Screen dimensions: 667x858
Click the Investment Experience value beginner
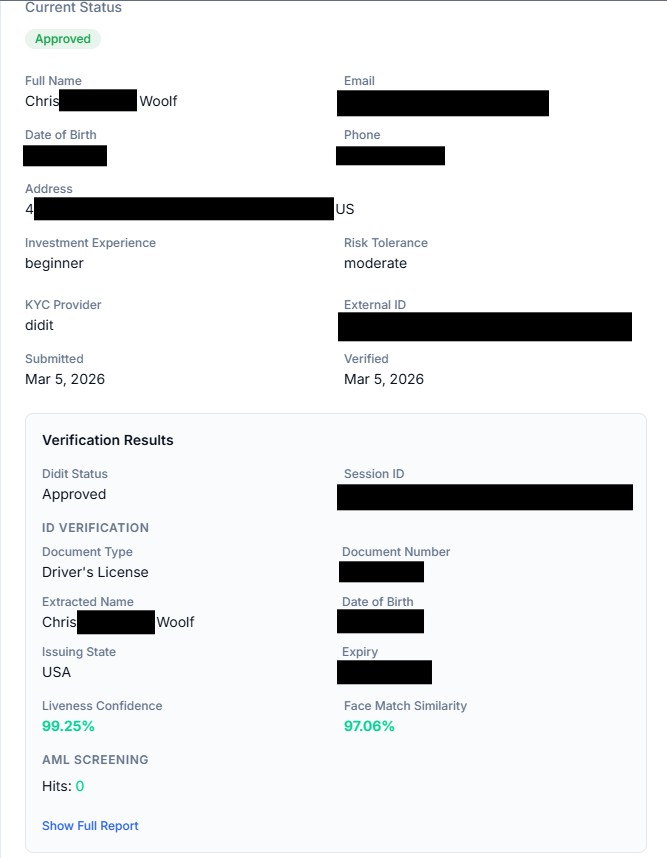[54, 263]
